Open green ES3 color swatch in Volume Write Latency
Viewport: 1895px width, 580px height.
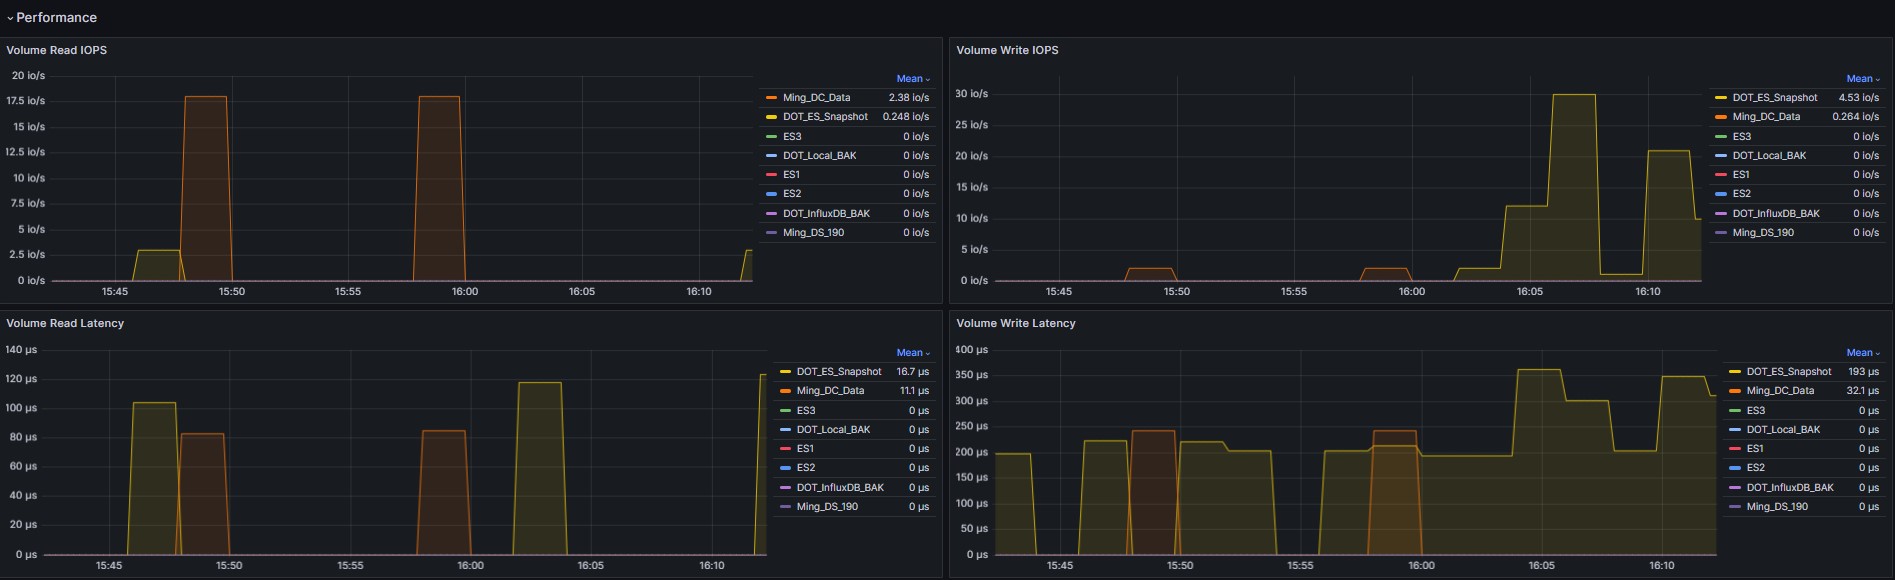pyautogui.click(x=1735, y=411)
